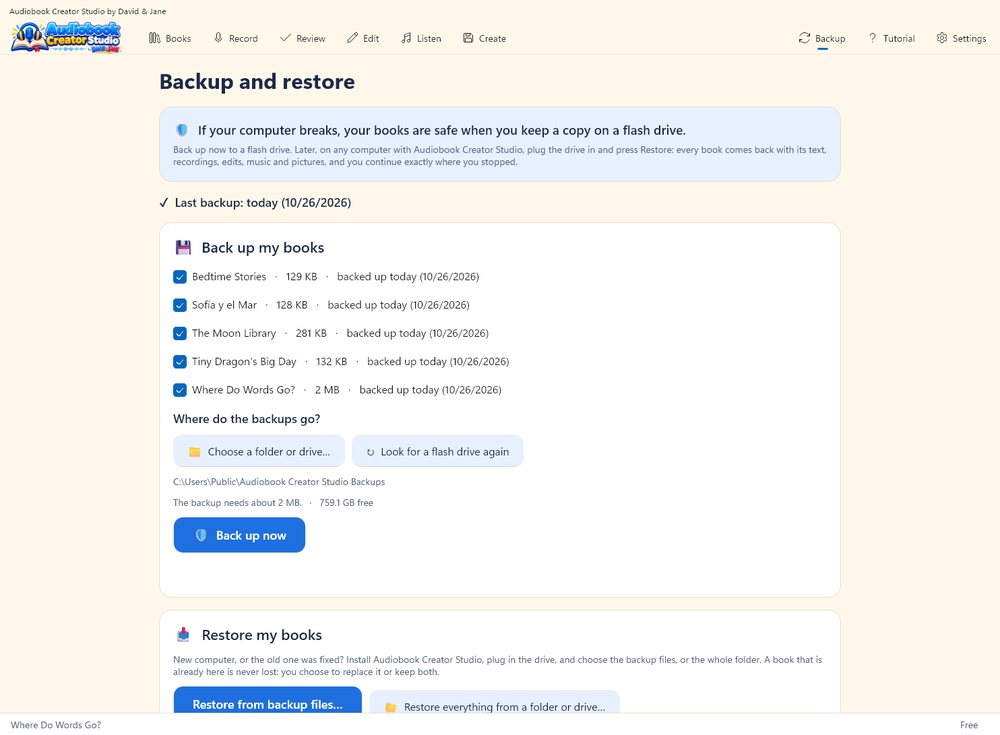Open Settings
This screenshot has height=735, width=1000.
point(961,38)
